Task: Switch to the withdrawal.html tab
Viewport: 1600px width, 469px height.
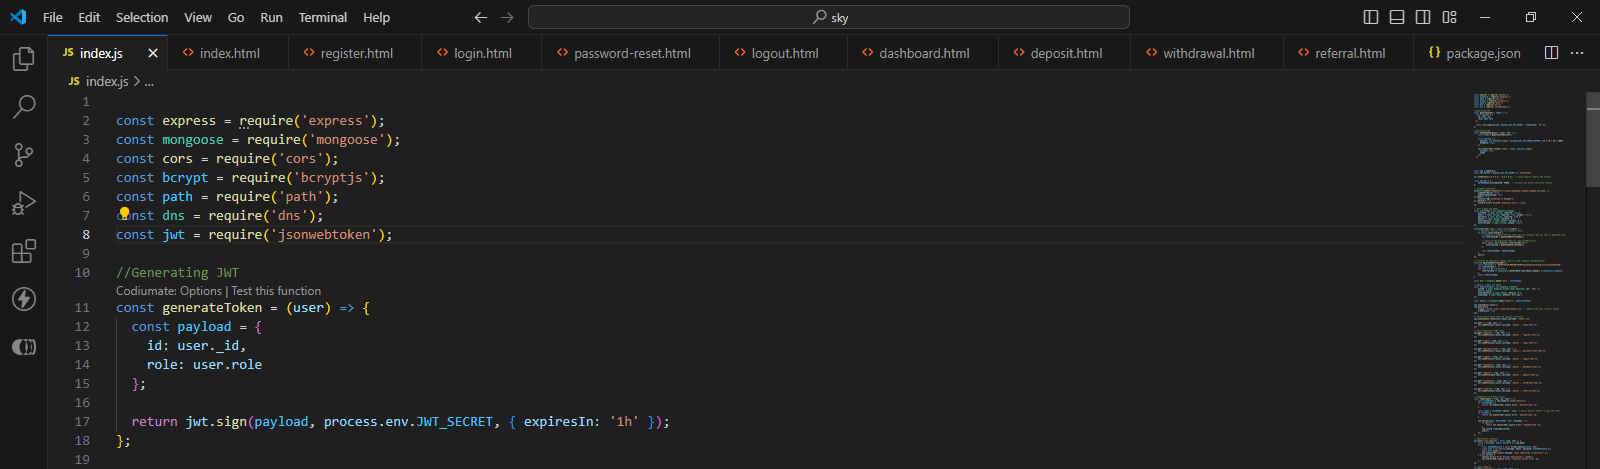Action: tap(1207, 53)
